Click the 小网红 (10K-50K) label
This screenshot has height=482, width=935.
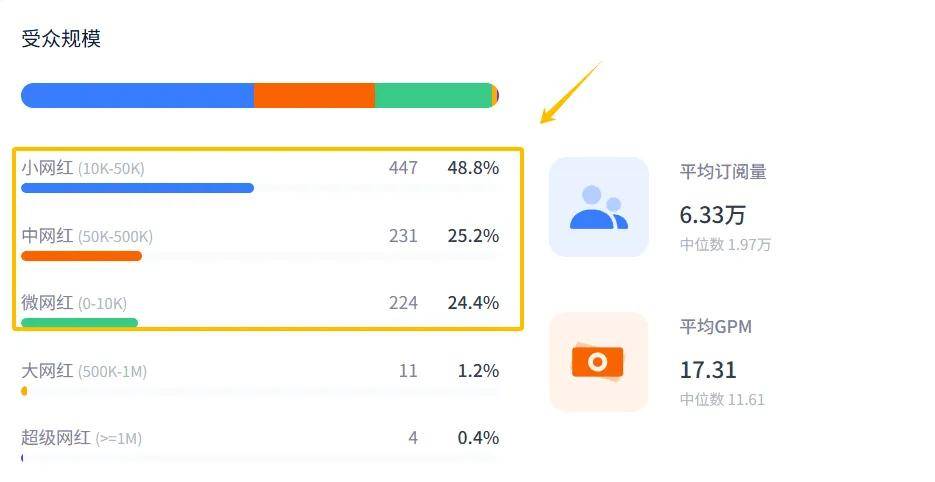click(83, 168)
